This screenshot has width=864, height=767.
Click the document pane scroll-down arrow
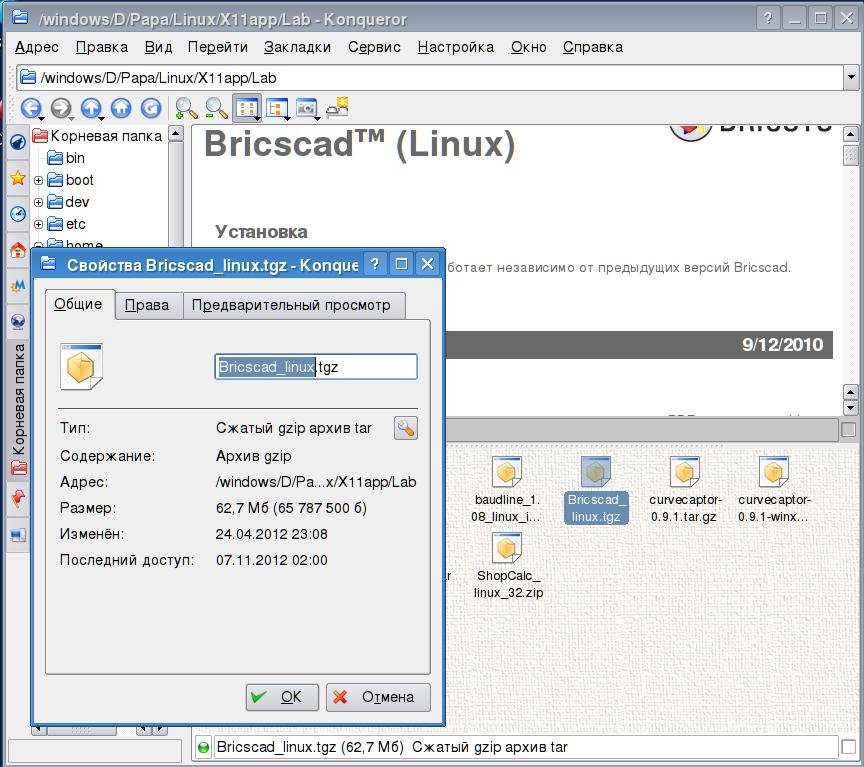pos(850,408)
